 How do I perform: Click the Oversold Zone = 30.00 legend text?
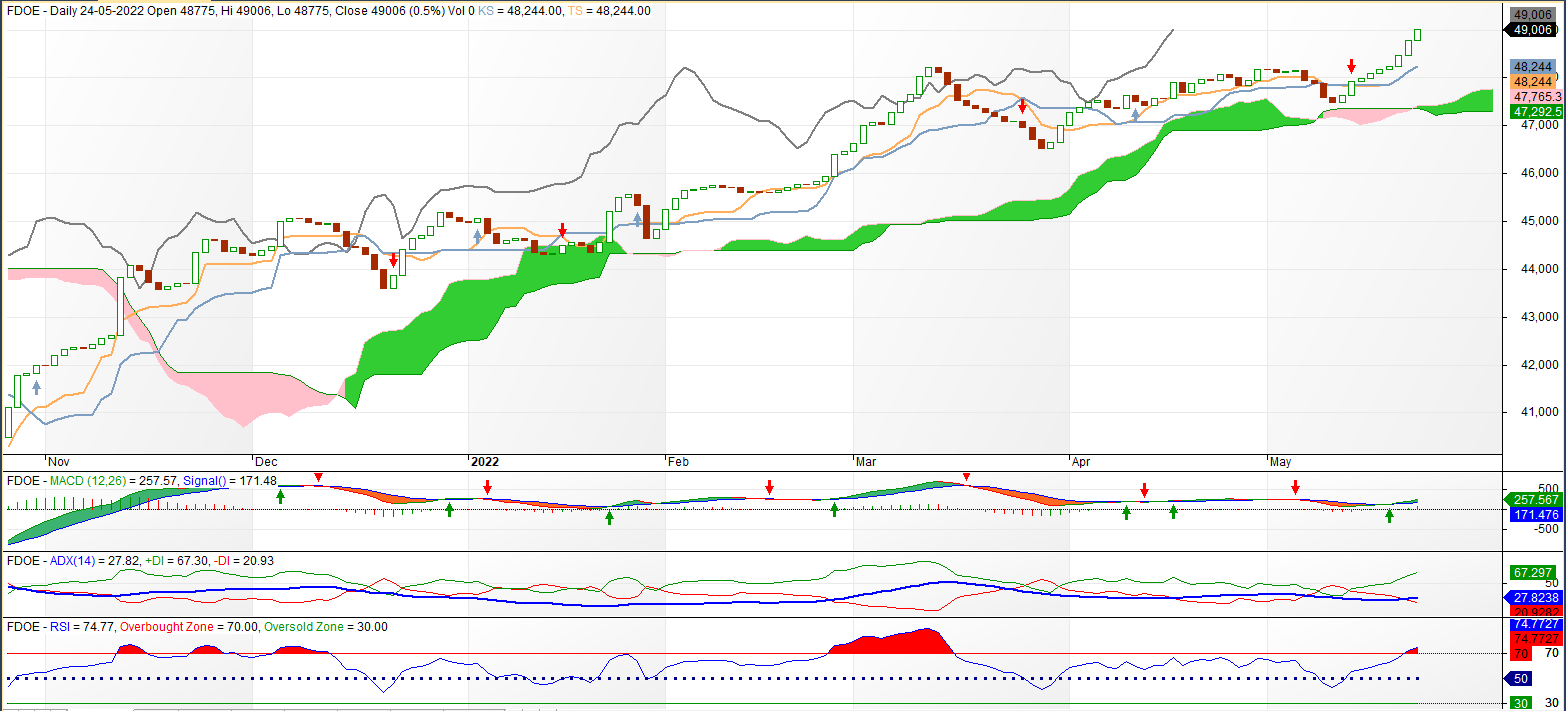325,627
